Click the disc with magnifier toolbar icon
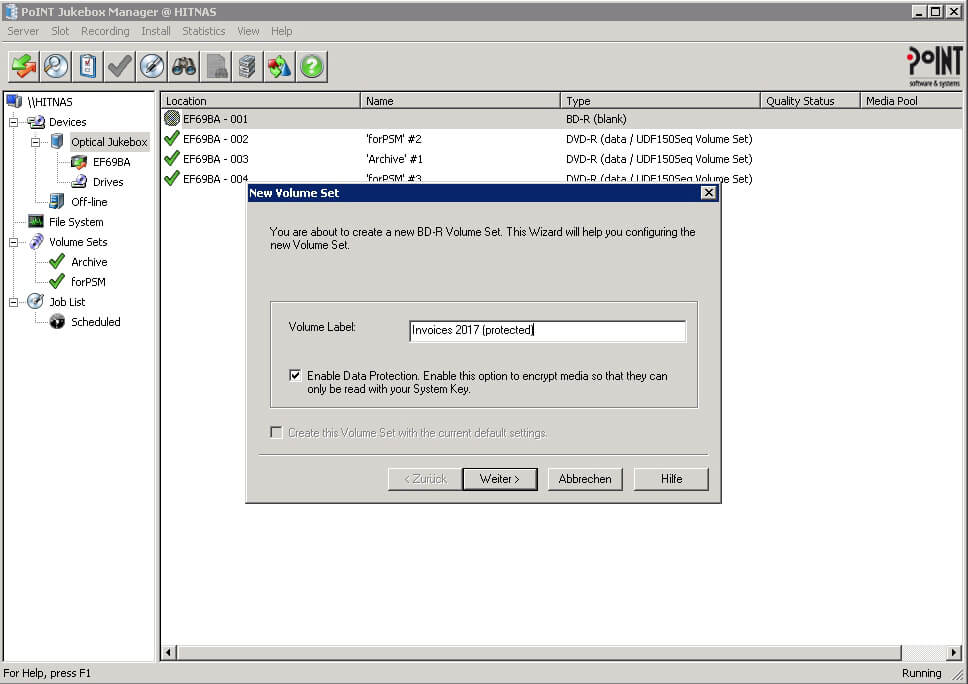 (56, 66)
